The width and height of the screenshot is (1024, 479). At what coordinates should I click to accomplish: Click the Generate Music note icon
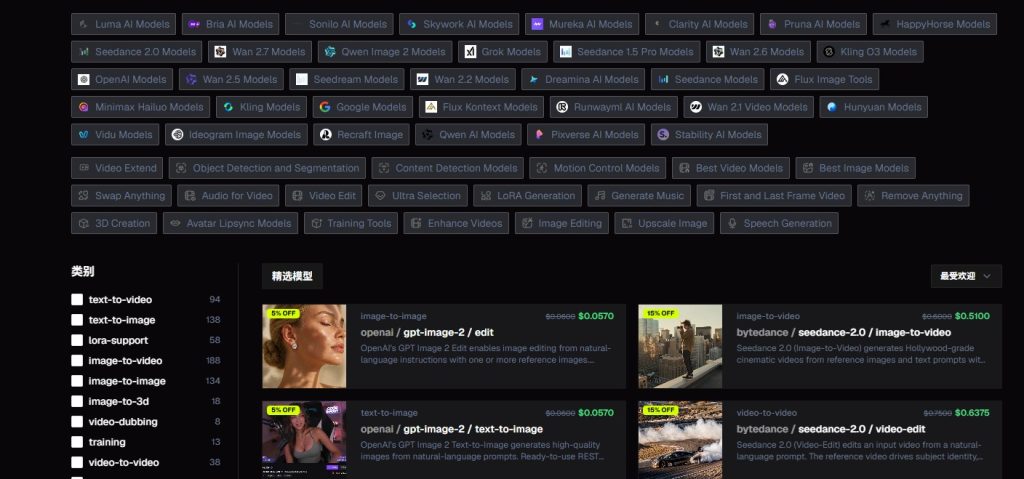tap(600, 195)
